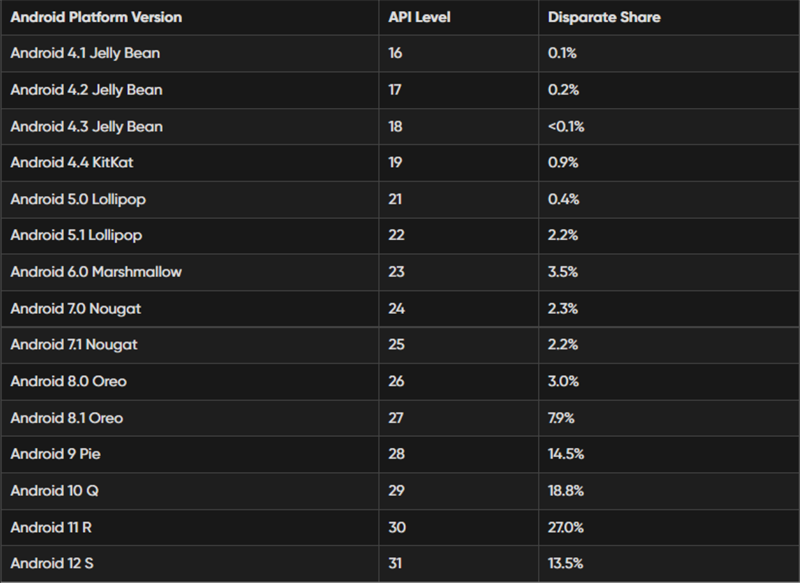Click the 27.0% share value
Screen dimensions: 800x583
point(566,527)
